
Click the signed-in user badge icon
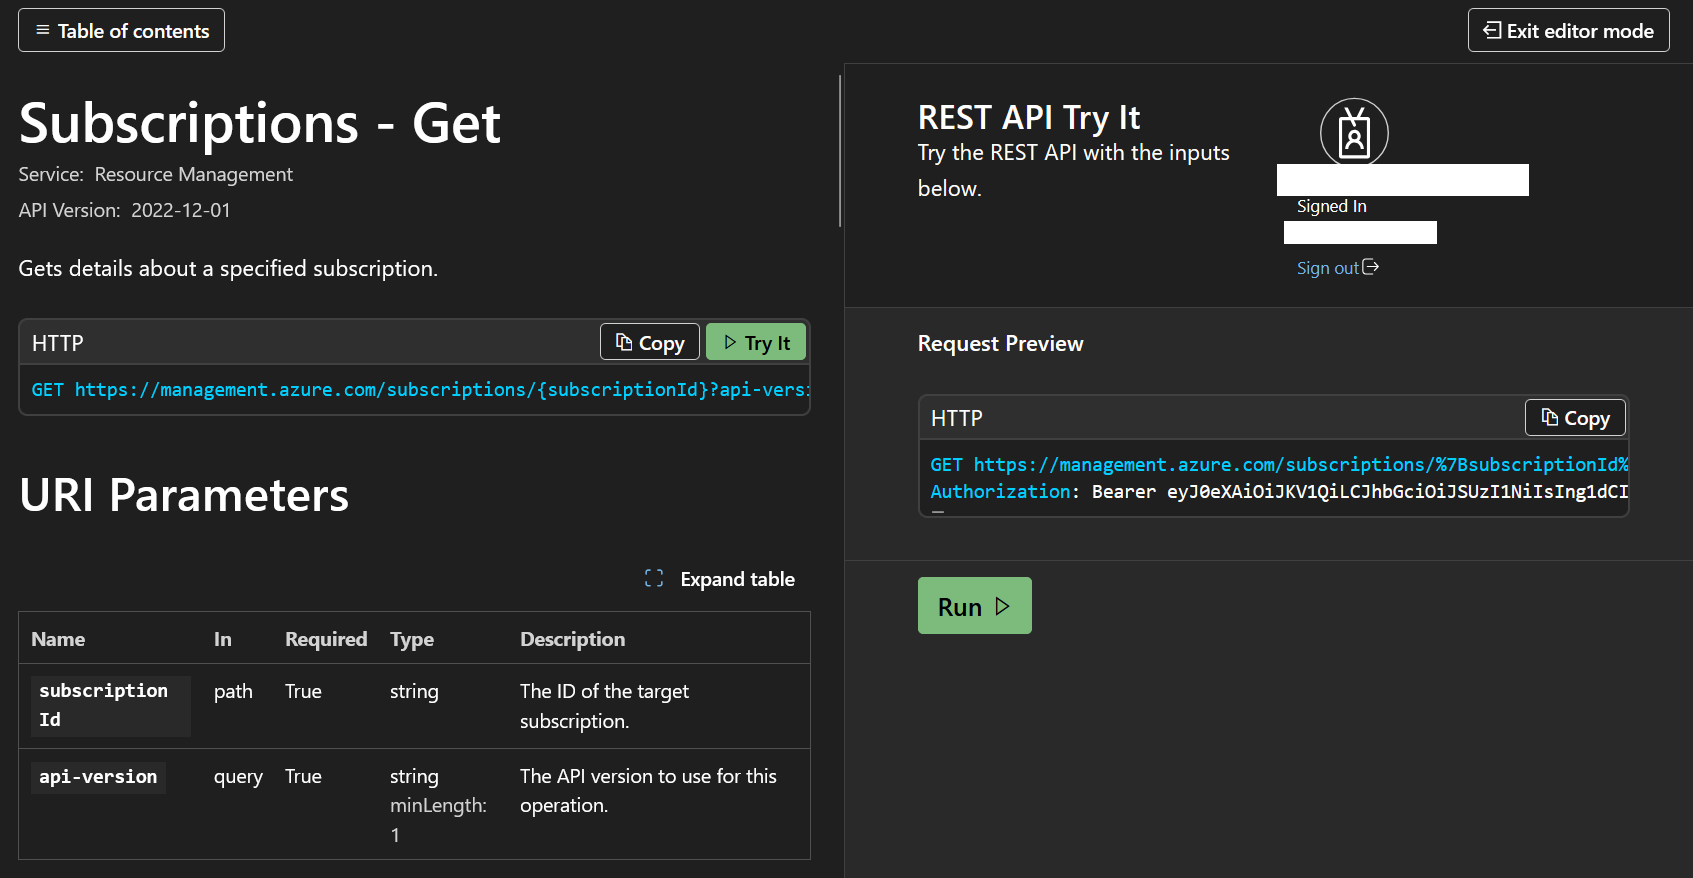1354,132
